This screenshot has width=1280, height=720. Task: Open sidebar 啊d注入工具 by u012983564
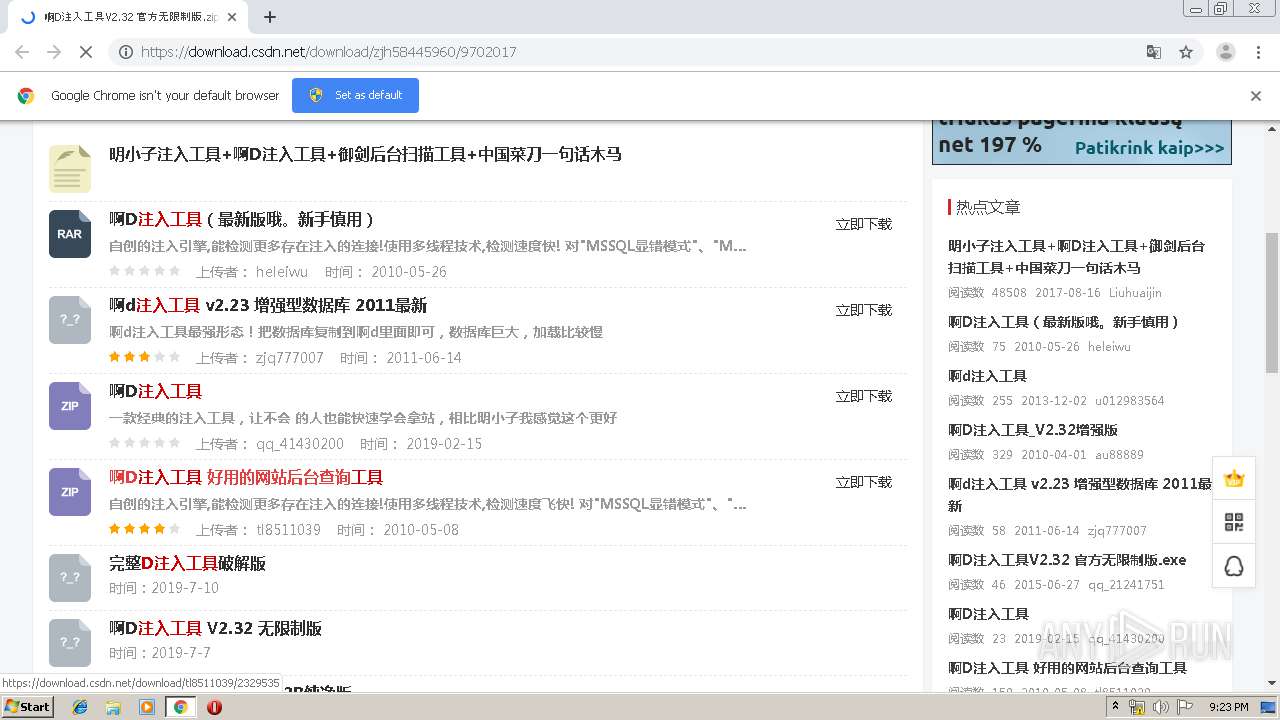point(987,376)
